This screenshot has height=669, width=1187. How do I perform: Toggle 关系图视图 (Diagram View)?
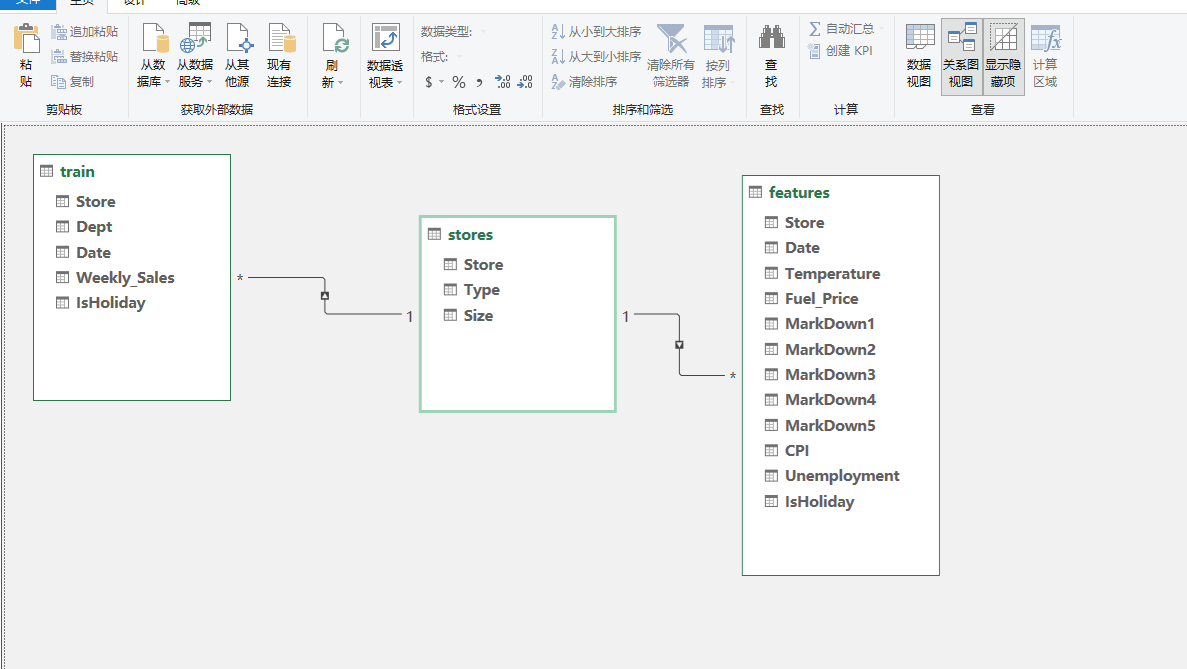961,56
